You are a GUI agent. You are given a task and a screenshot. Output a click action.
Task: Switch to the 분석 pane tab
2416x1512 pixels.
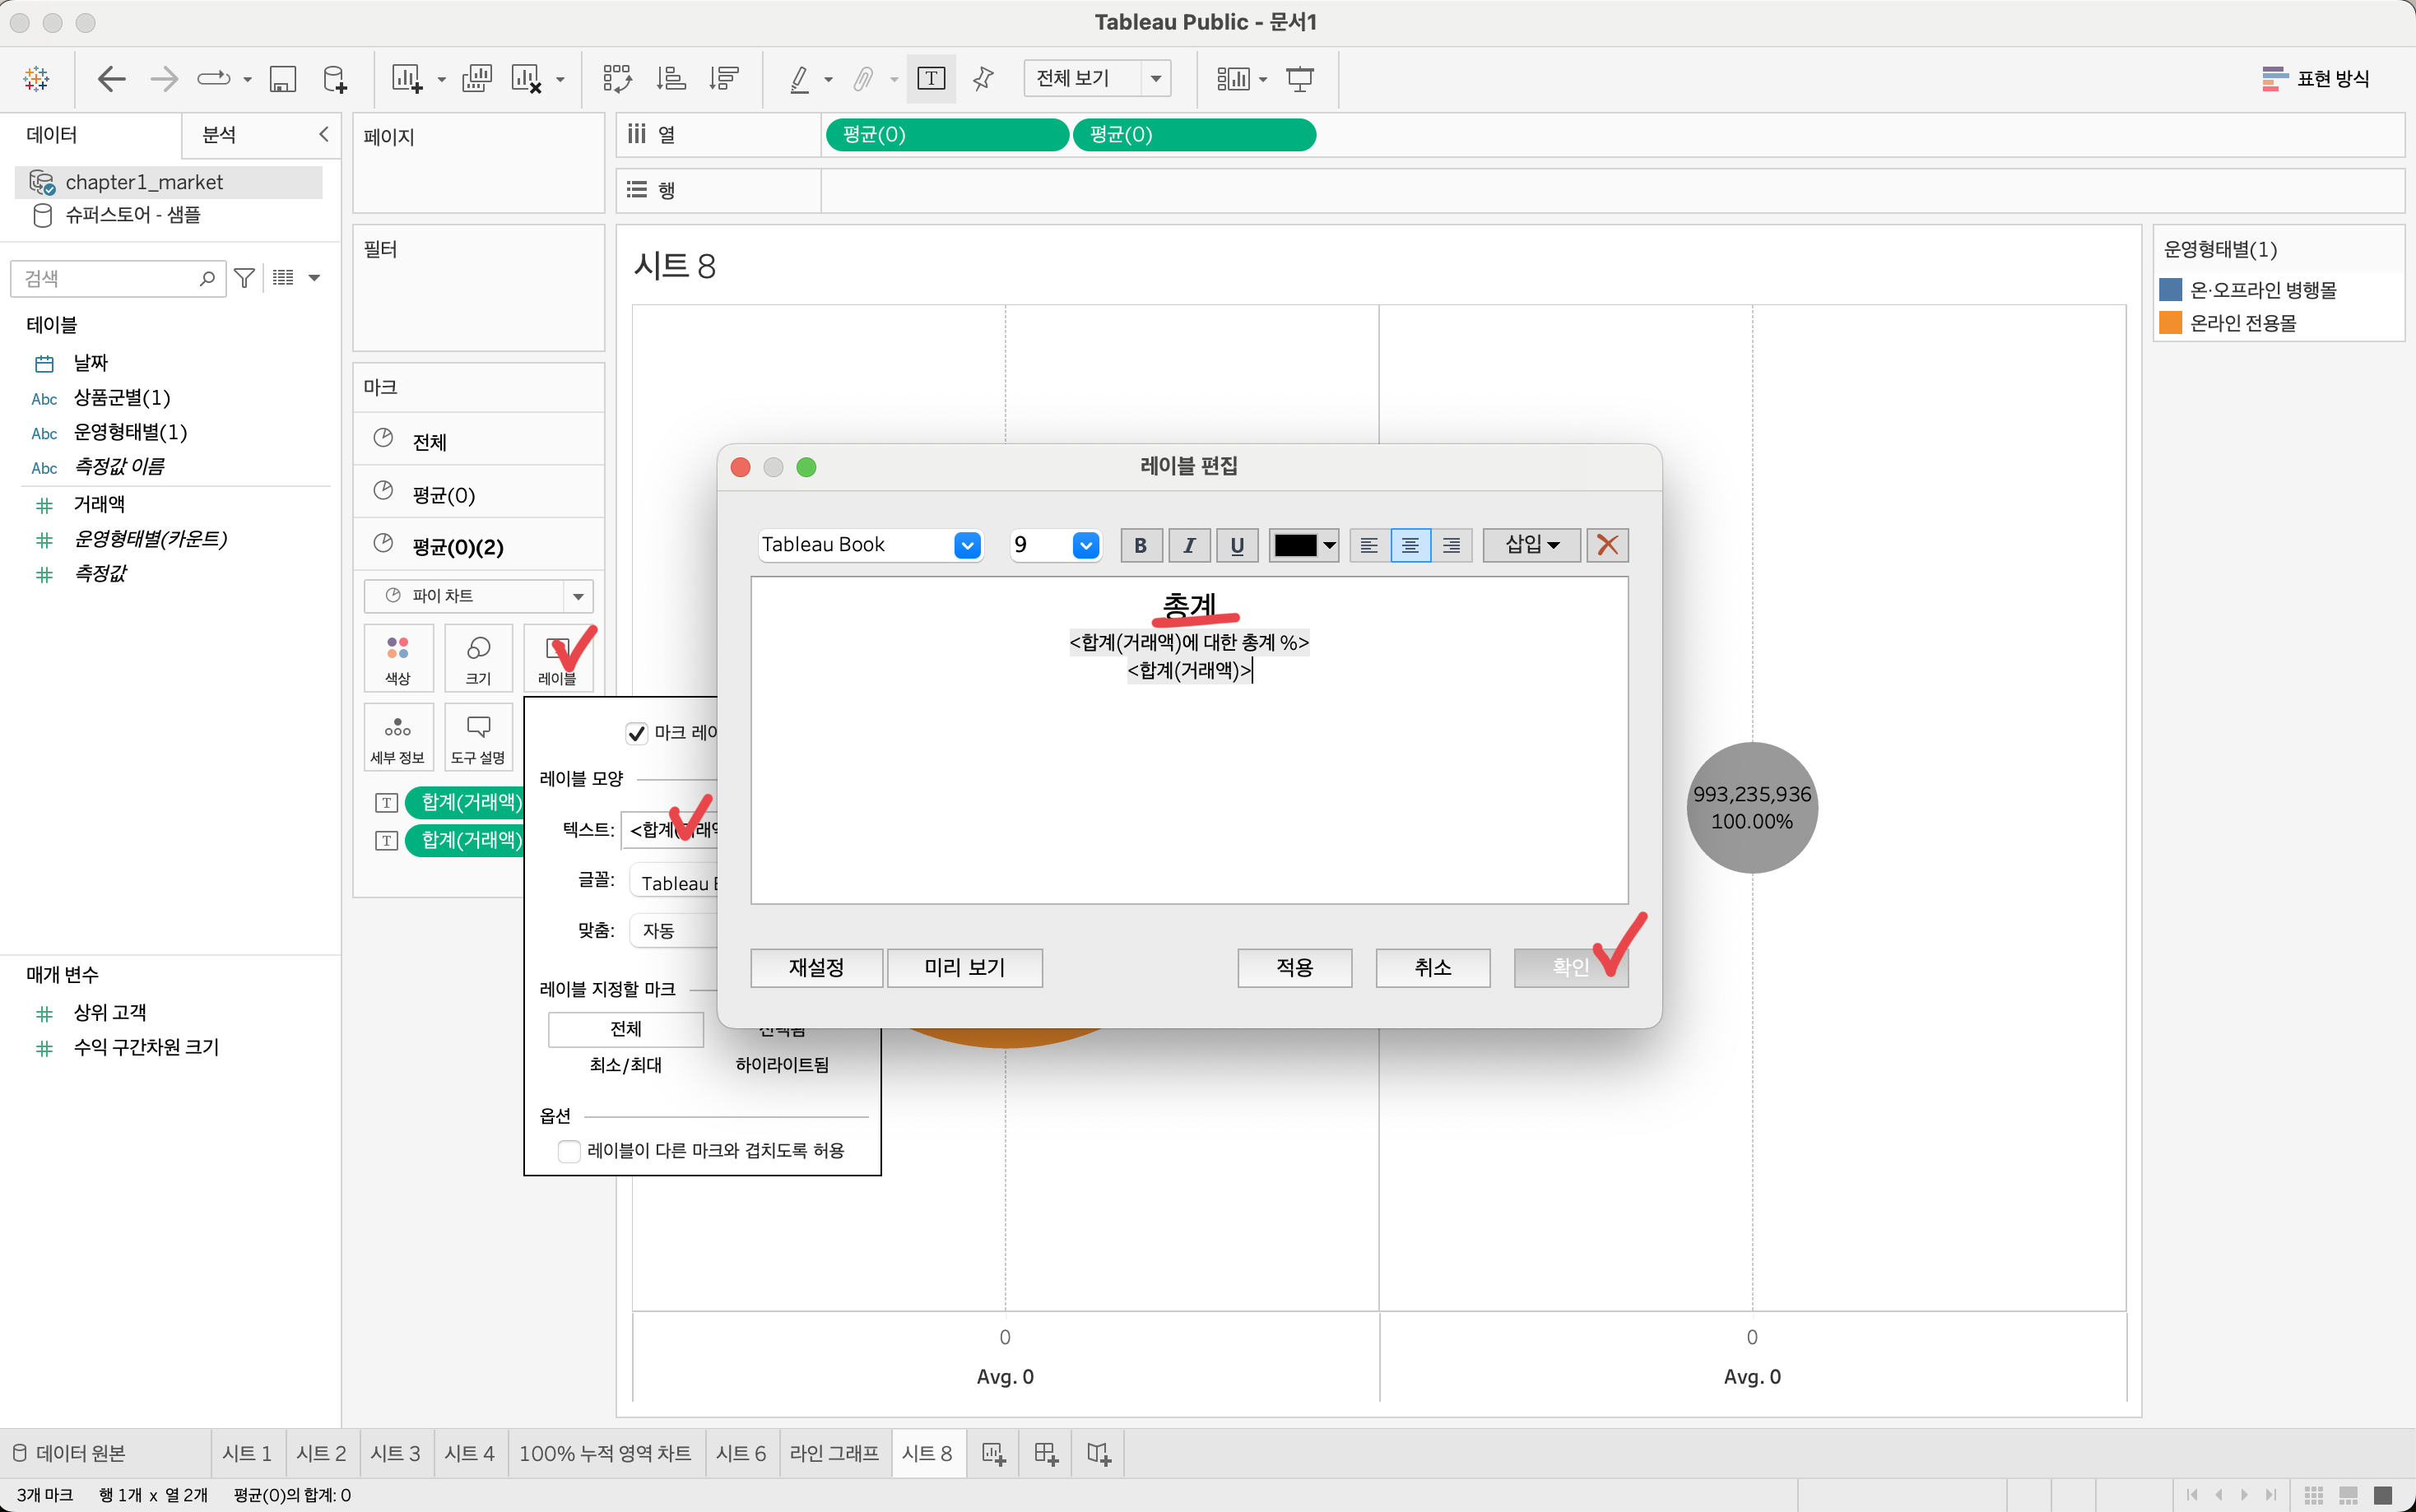point(219,135)
